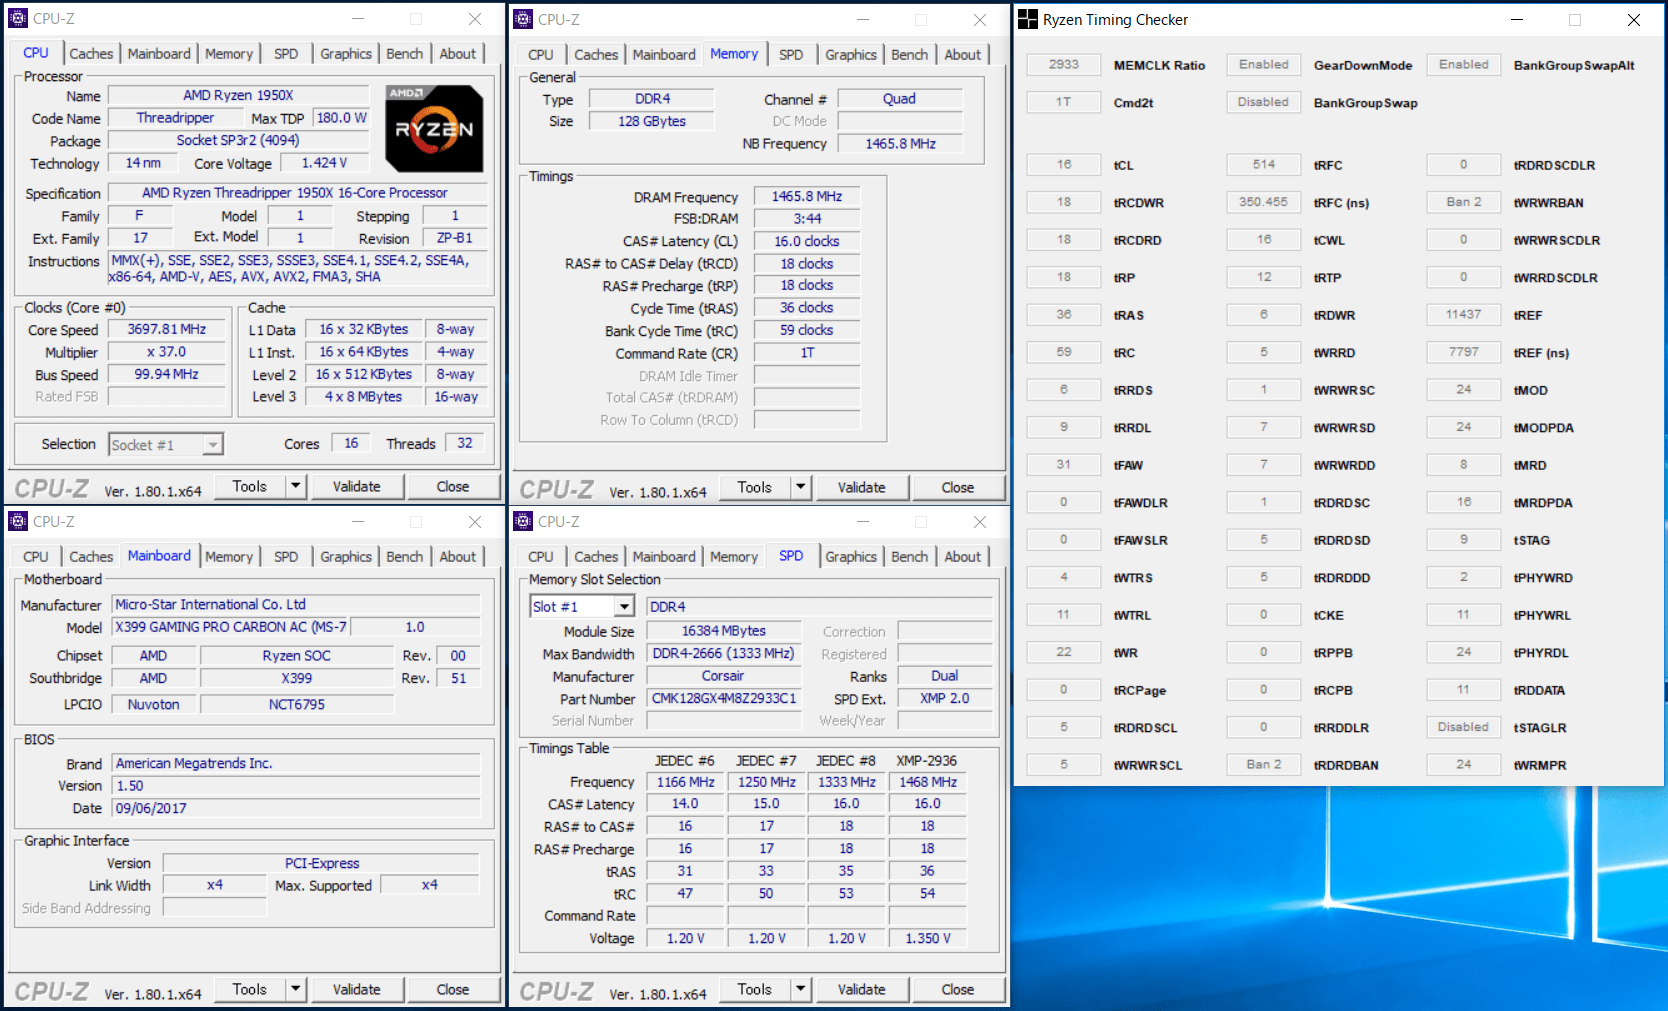1668x1011 pixels.
Task: Click the NB Frequency value 1465.8 MHz
Action: click(900, 144)
